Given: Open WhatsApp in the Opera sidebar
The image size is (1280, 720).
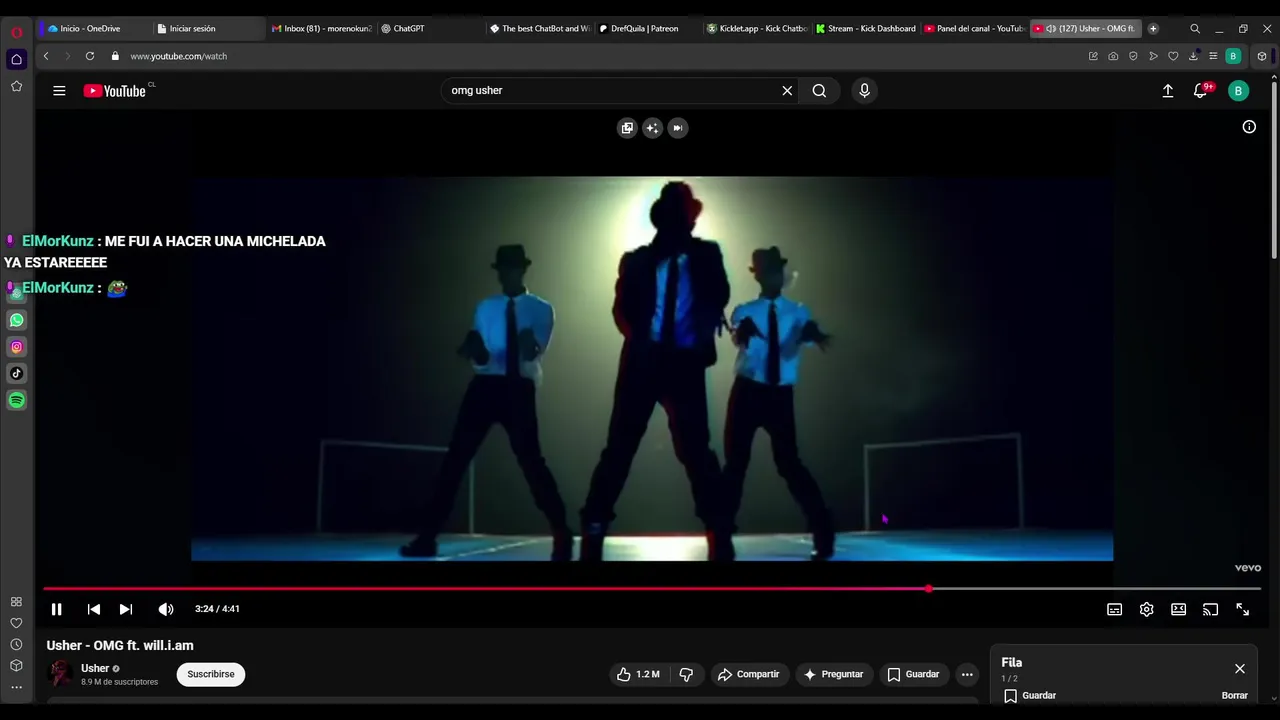Looking at the screenshot, I should click(x=16, y=320).
